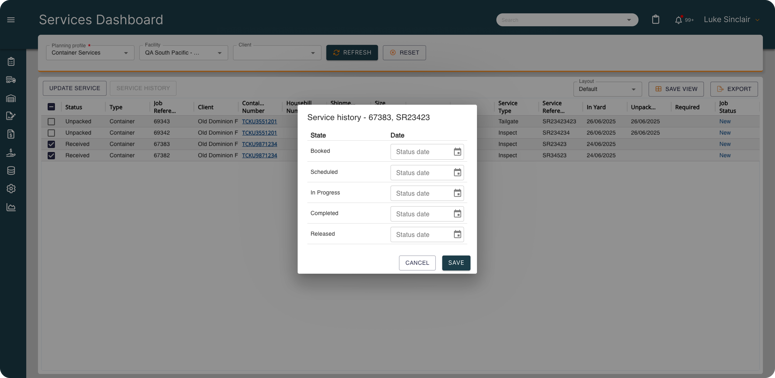775x378 pixels.
Task: Click the Completed status date field
Action: [x=427, y=214]
